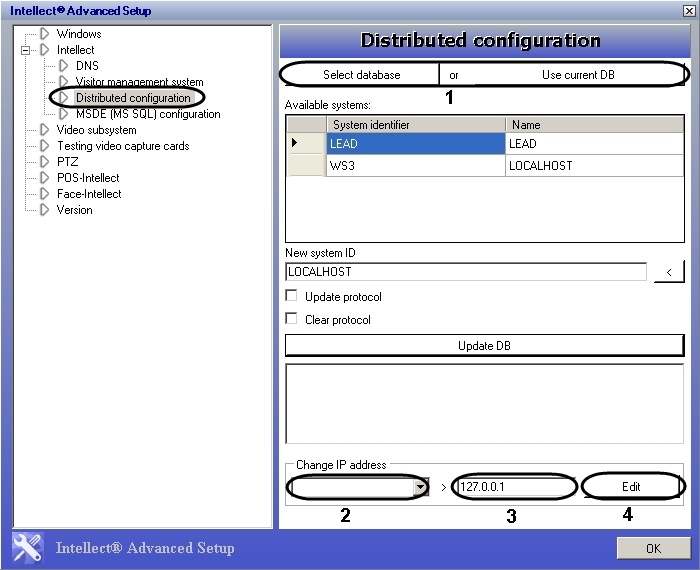Click the arrow icon beside PTZ

click(44, 161)
